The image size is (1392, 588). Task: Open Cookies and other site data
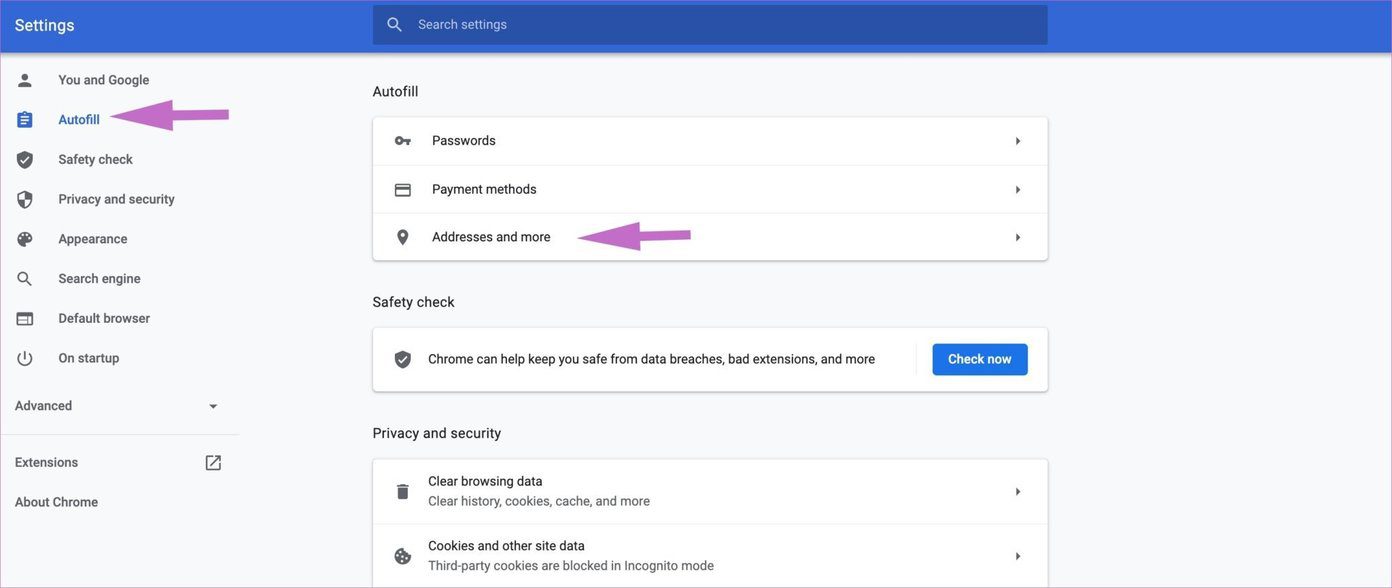pos(710,556)
